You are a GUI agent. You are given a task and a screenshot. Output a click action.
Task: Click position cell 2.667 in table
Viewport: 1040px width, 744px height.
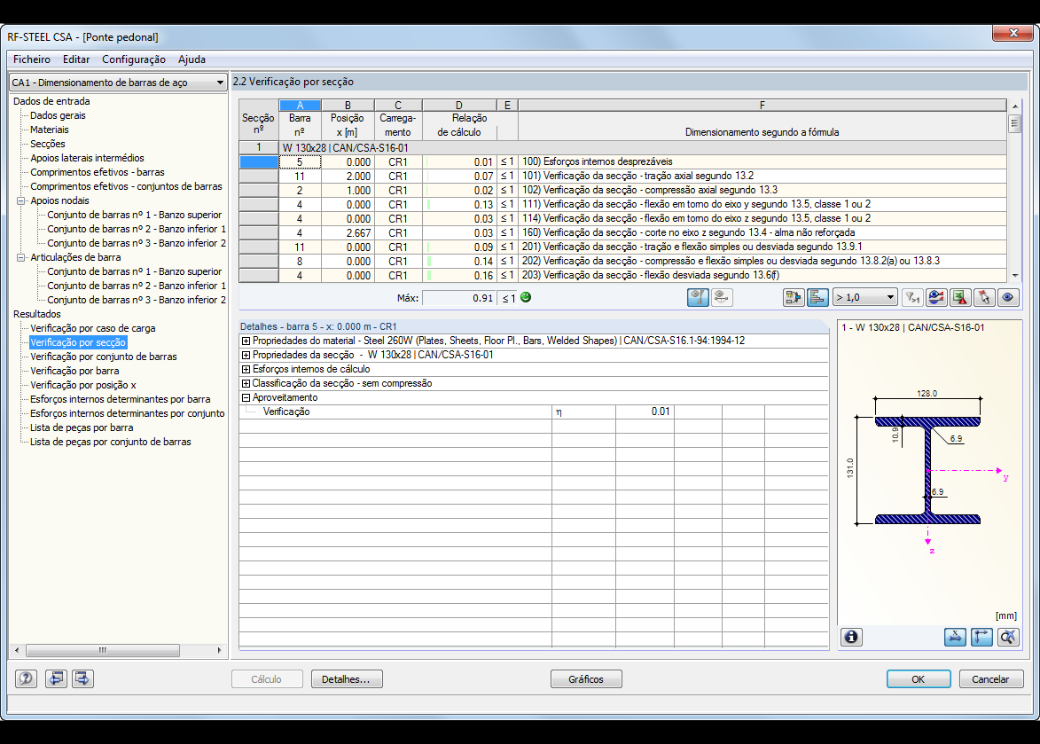coord(348,233)
